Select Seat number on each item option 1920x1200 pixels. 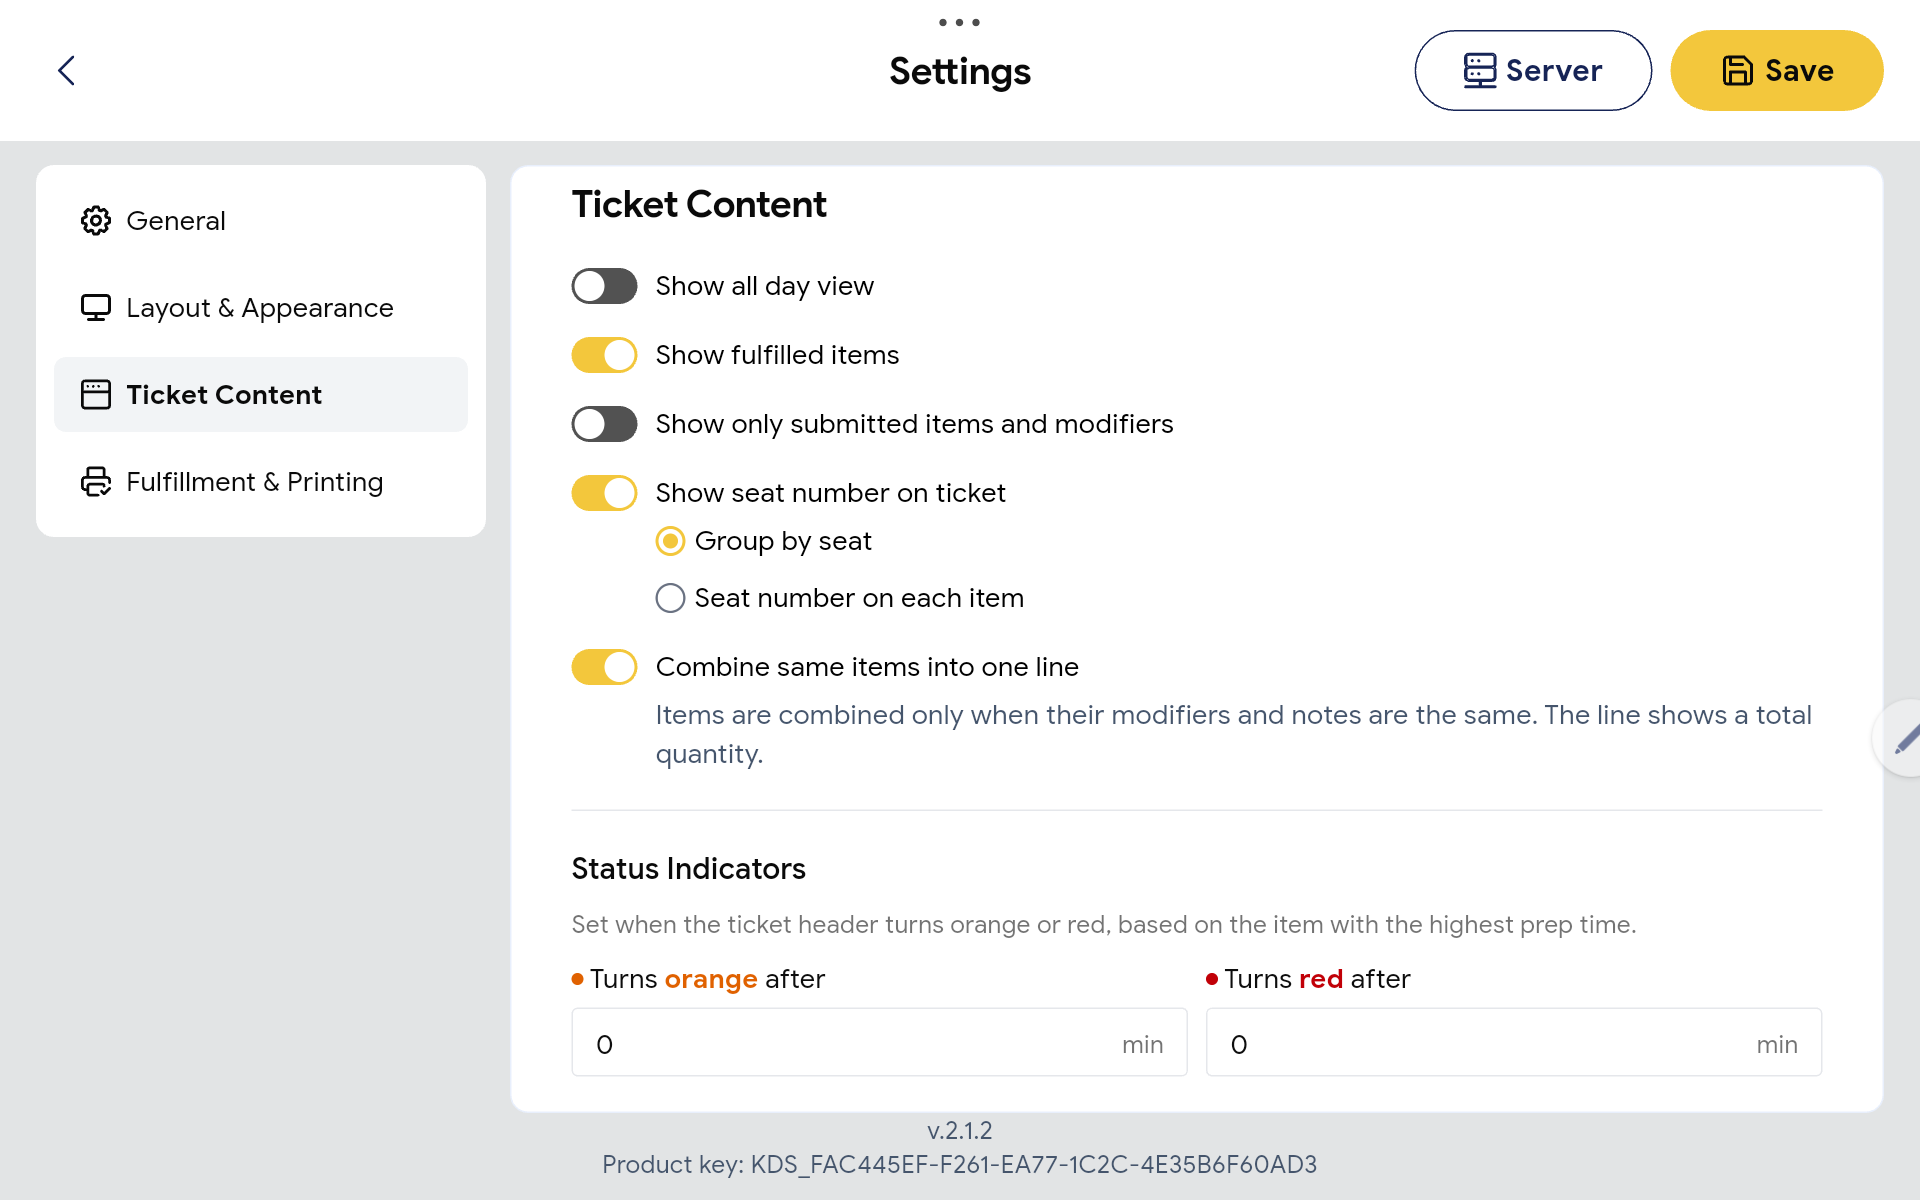coord(670,598)
